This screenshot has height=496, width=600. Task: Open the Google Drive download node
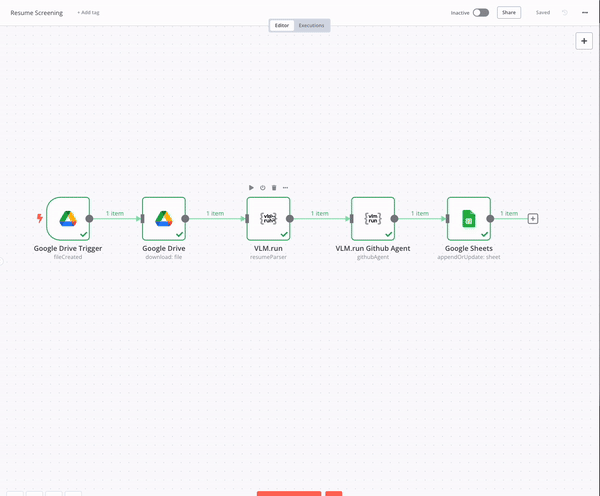(164, 219)
